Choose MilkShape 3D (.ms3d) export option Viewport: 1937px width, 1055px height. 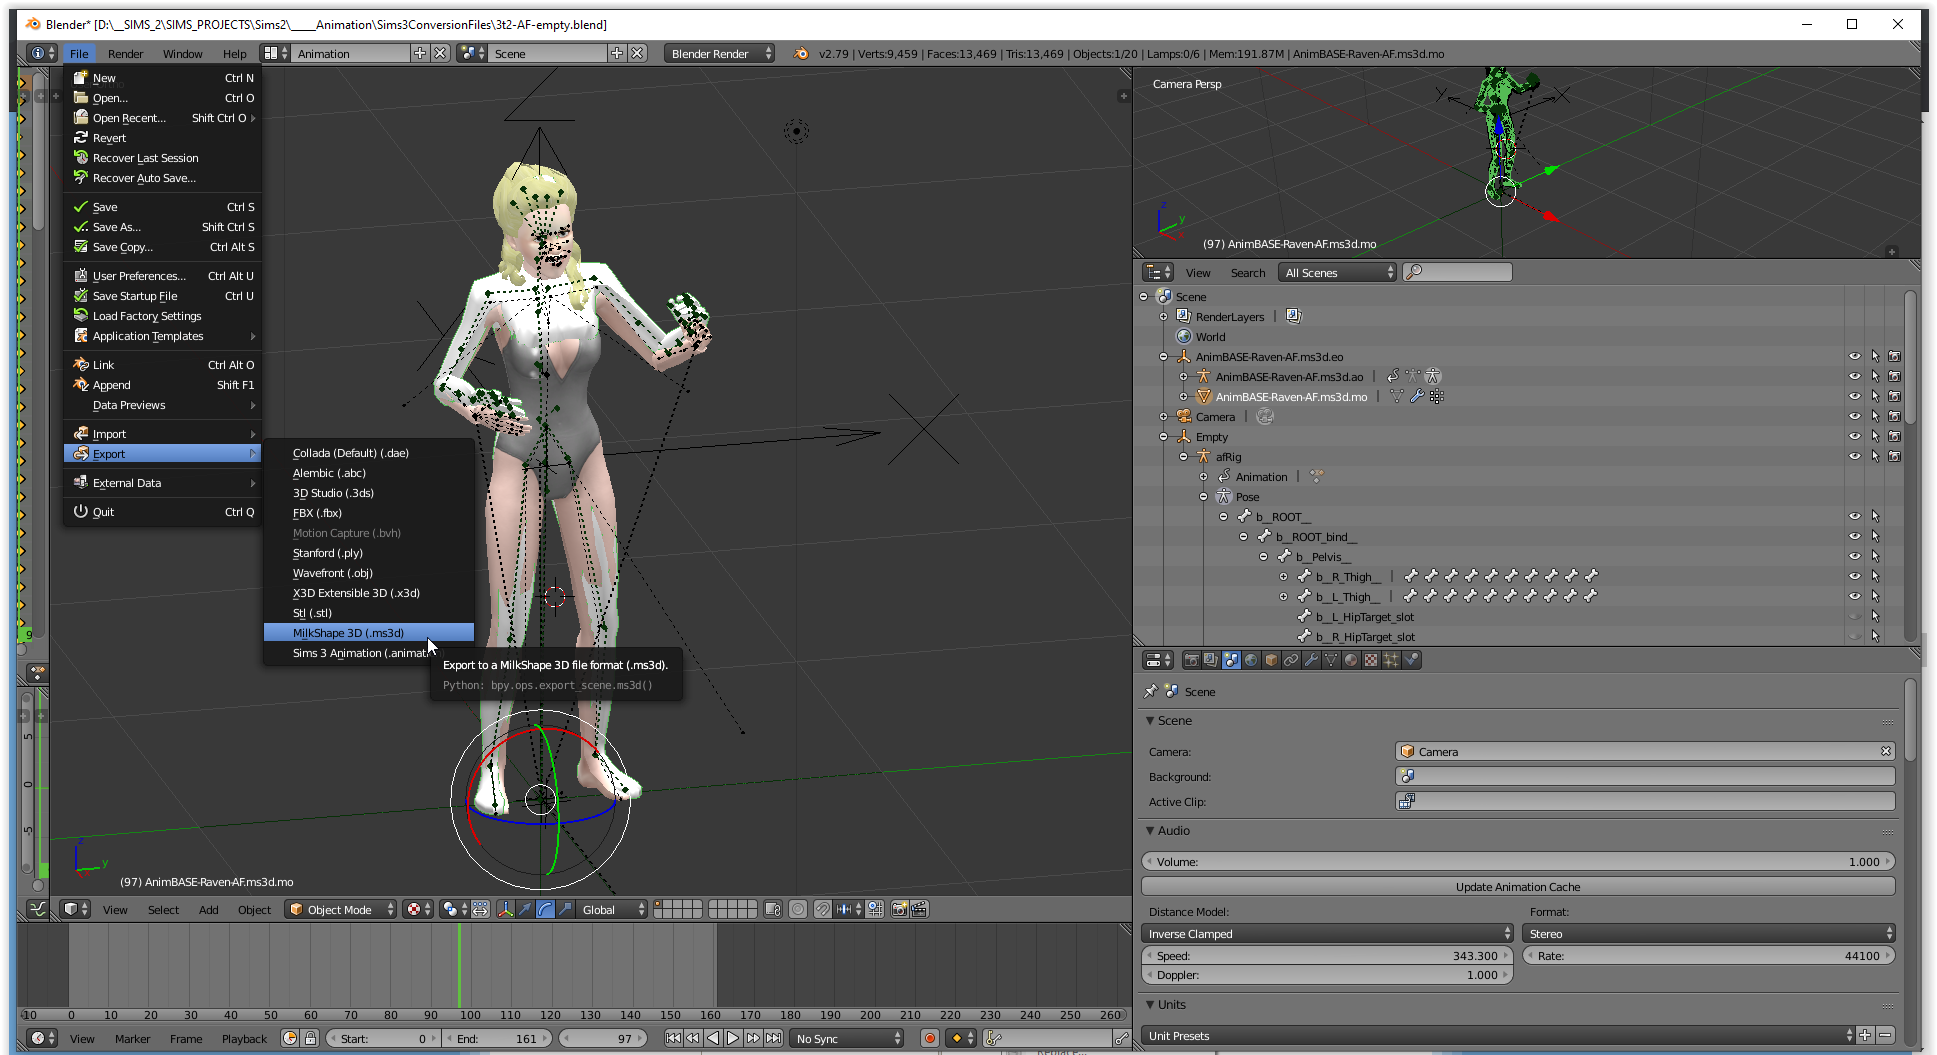point(348,633)
